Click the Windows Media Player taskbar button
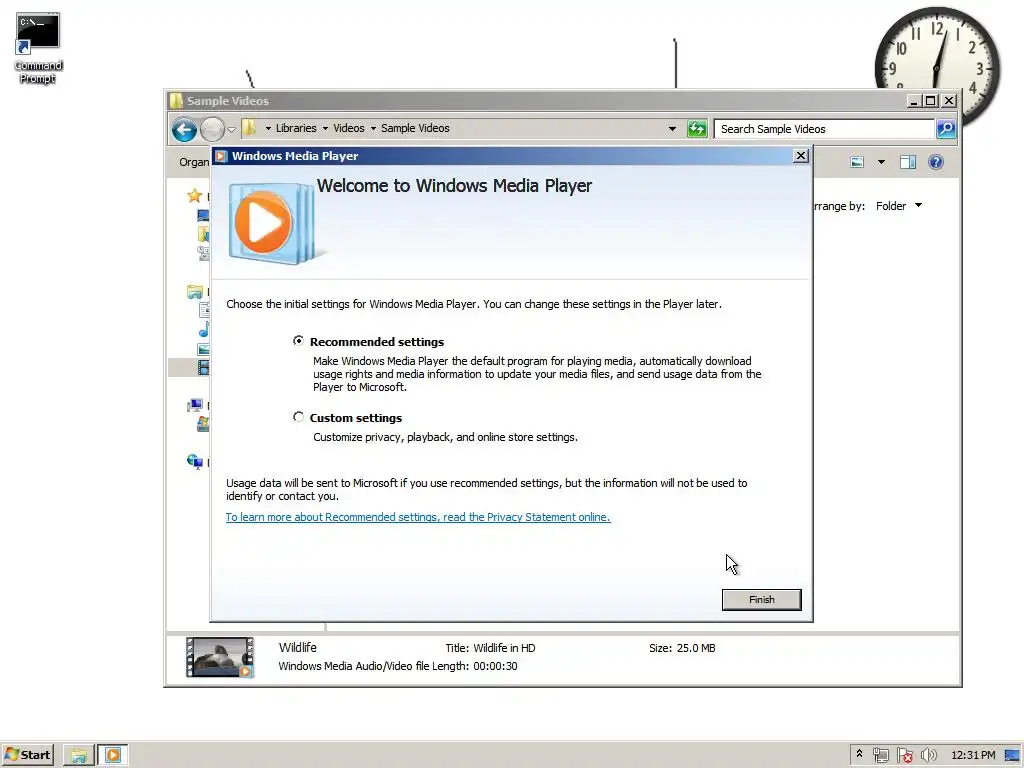This screenshot has width=1024, height=768. pyautogui.click(x=113, y=756)
